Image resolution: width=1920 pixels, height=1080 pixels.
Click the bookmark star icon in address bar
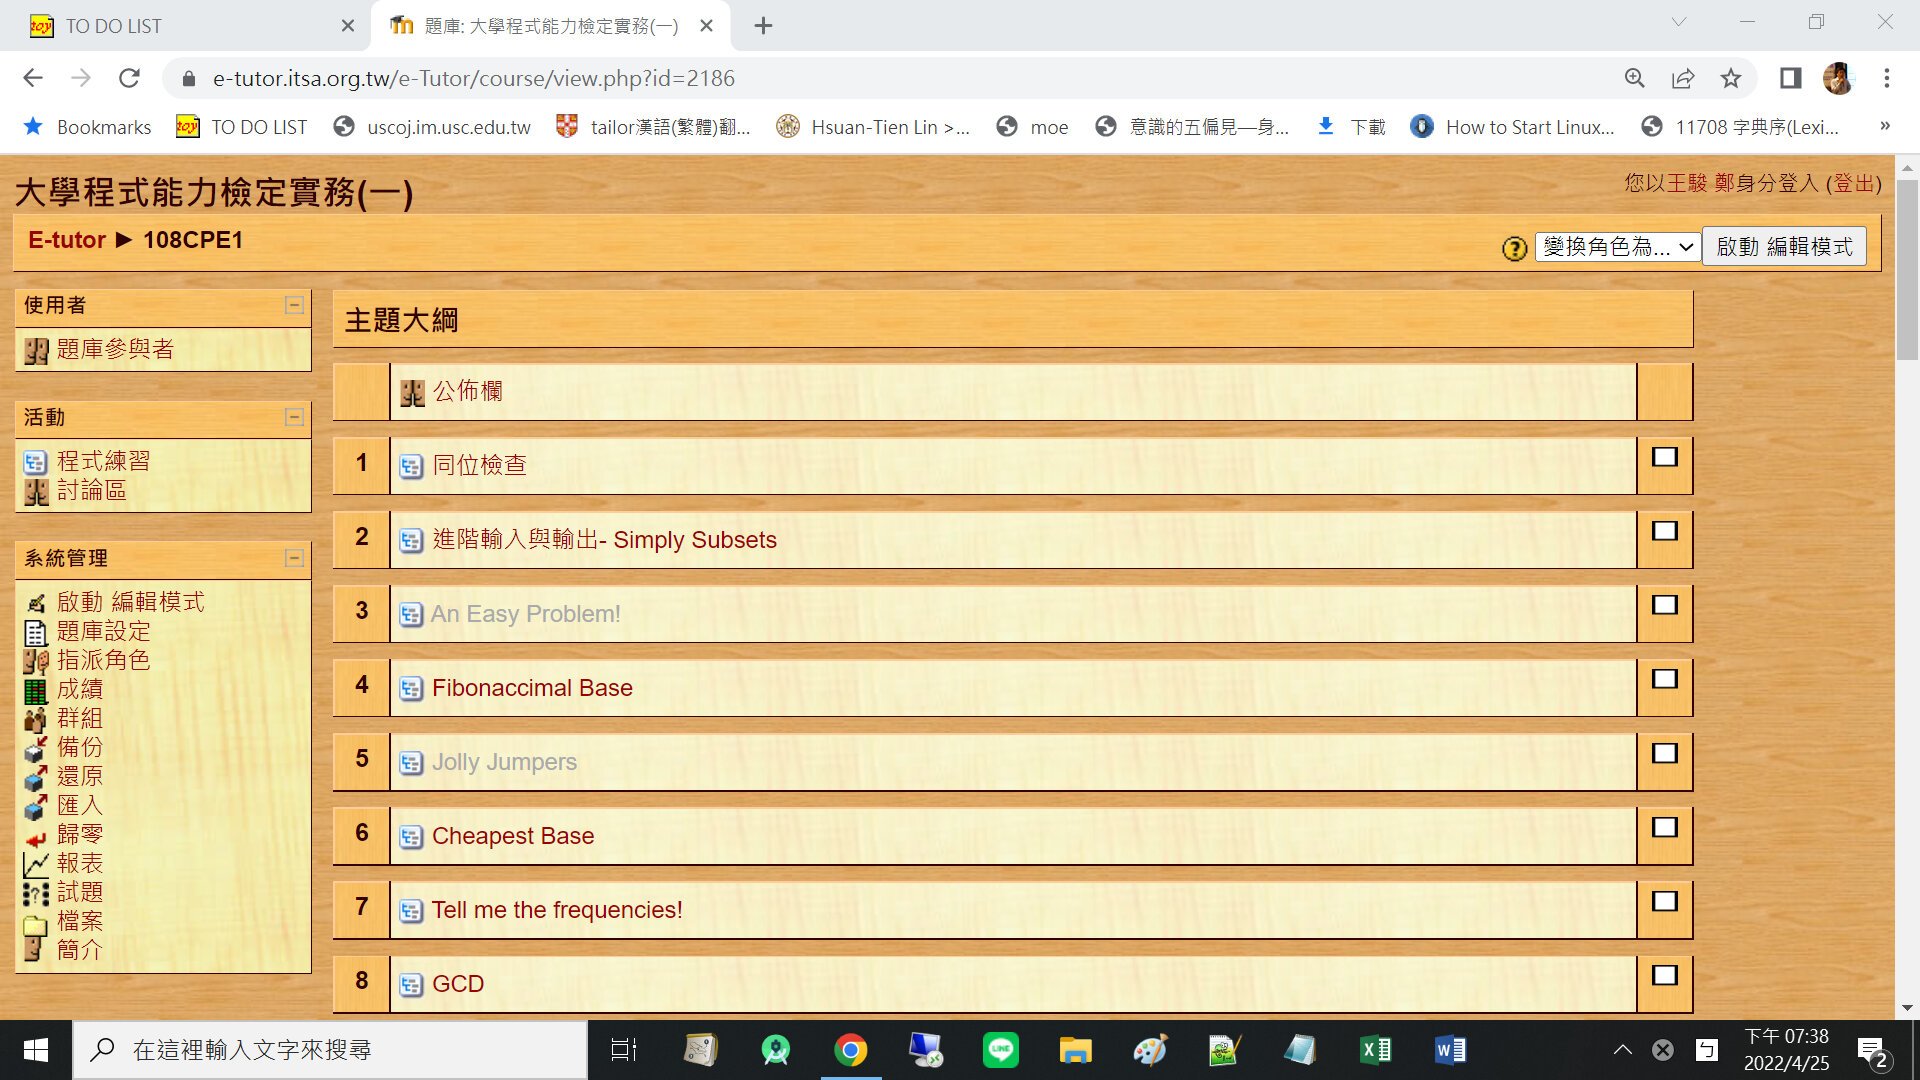point(1731,78)
